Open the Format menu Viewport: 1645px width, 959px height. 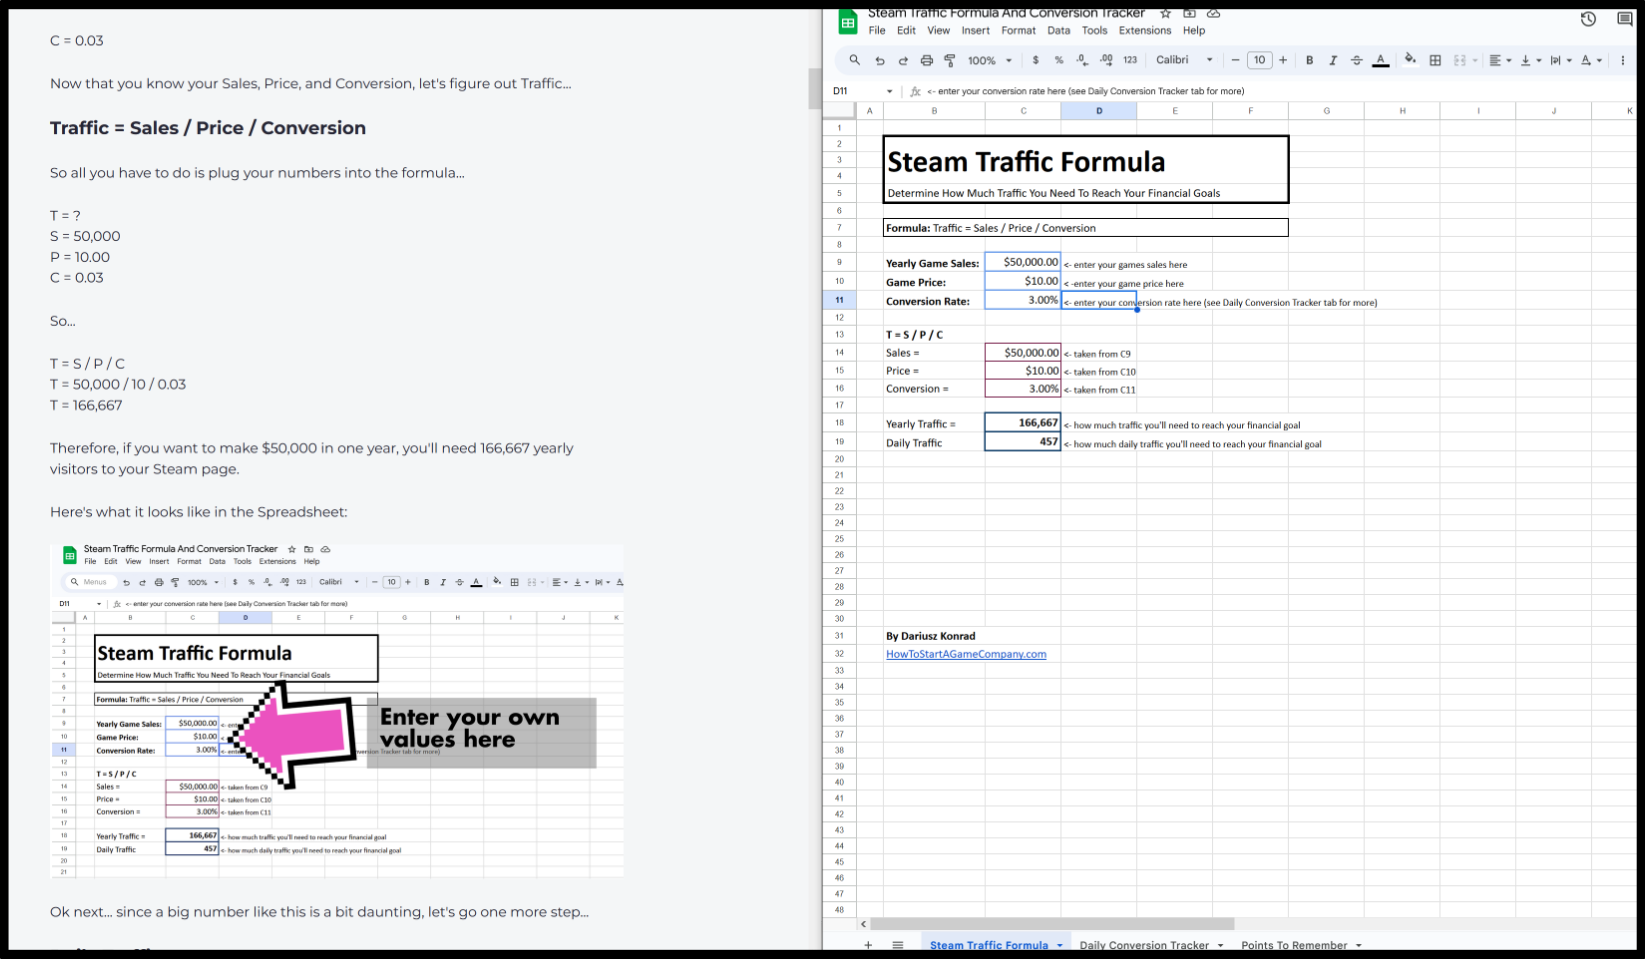[x=1018, y=30]
